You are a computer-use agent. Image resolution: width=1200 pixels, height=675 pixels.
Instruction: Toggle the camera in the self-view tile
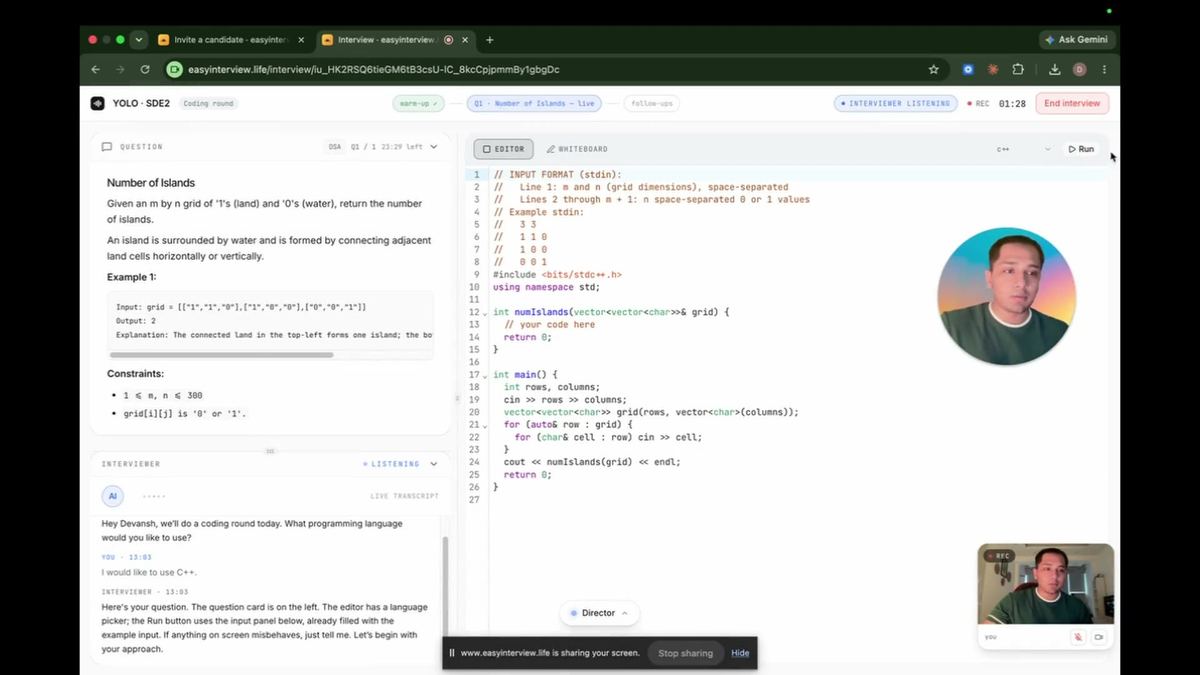1099,637
